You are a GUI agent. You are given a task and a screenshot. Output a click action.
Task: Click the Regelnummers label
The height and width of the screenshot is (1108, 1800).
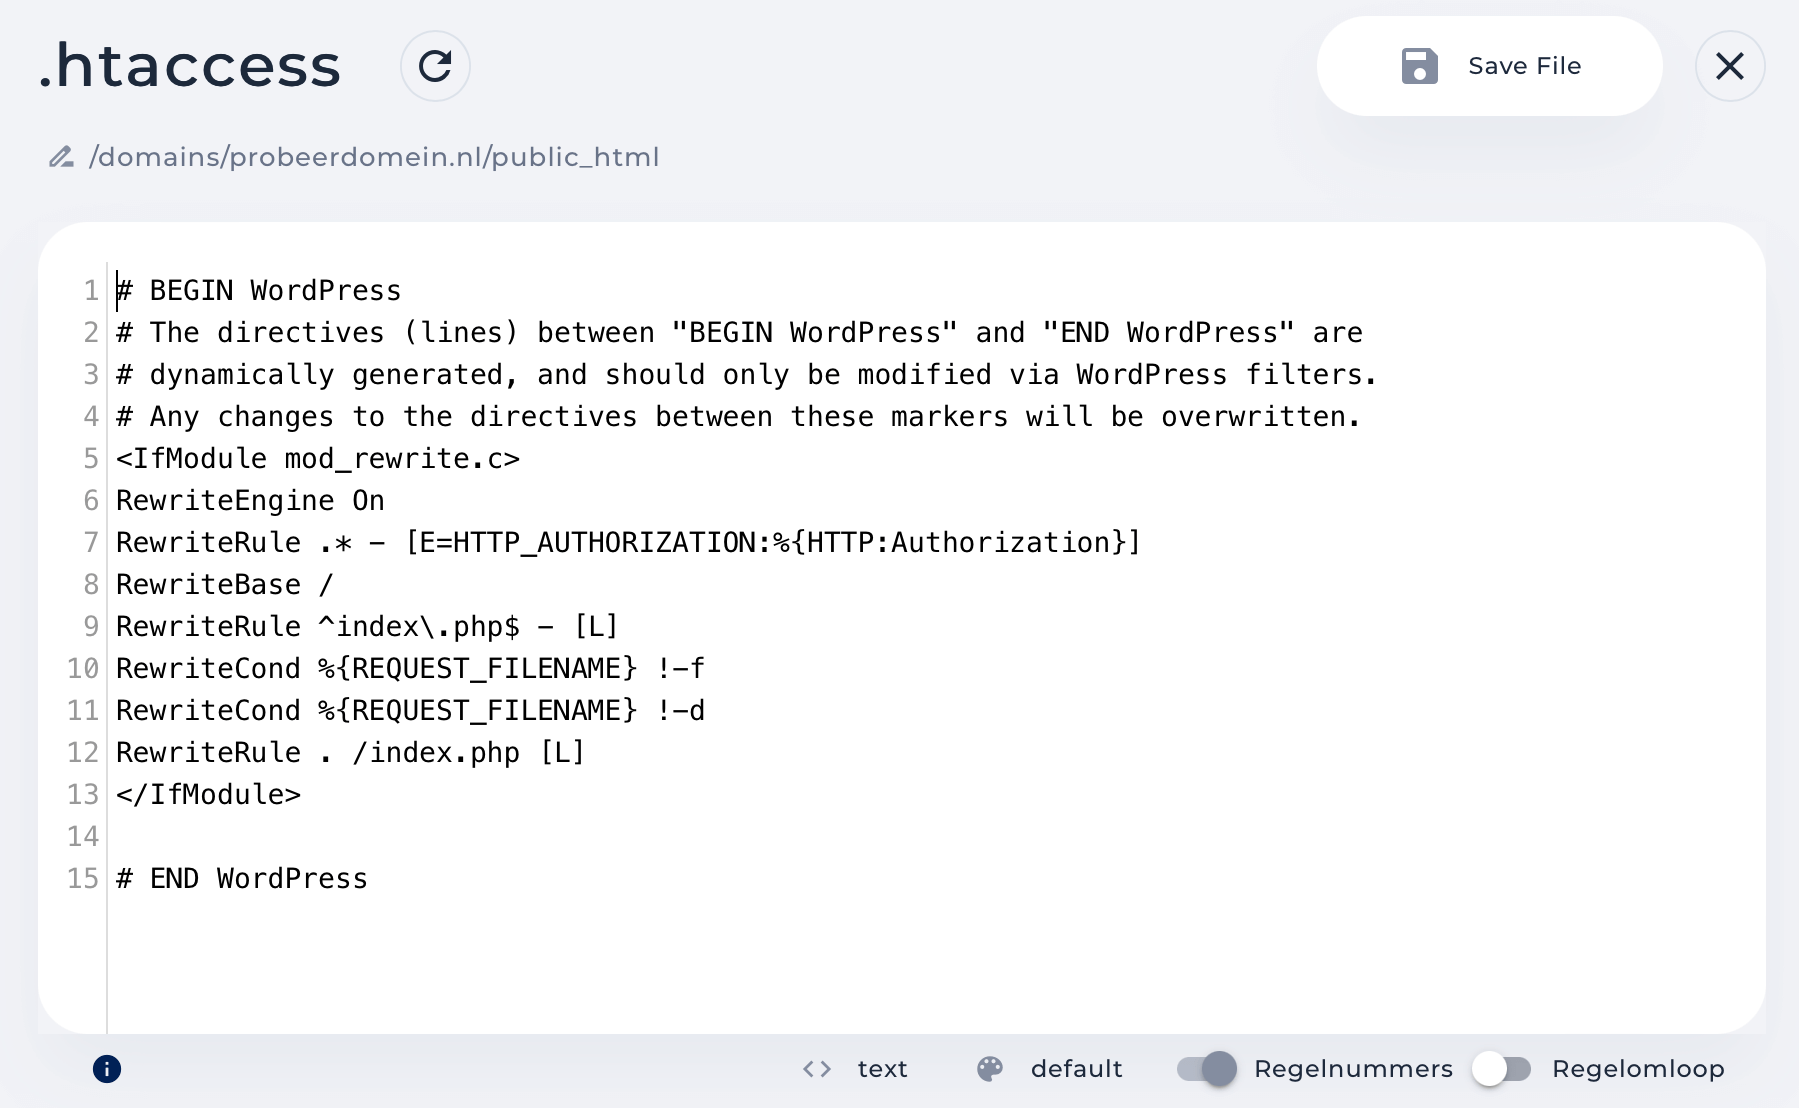tap(1353, 1069)
